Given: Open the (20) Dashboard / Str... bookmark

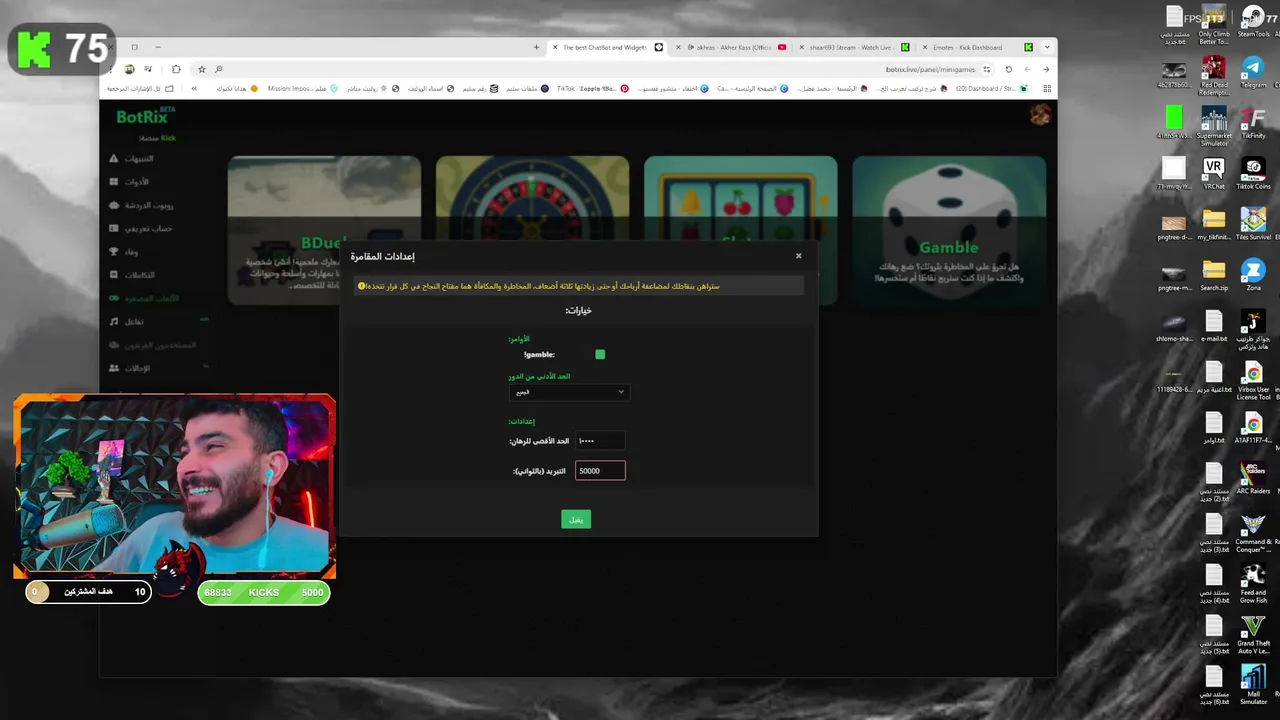Looking at the screenshot, I should (991, 89).
